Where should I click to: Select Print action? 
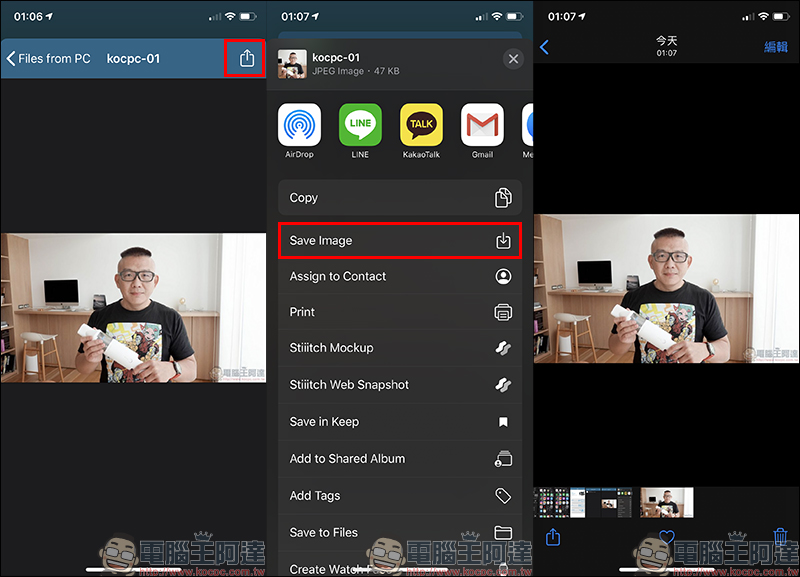[x=400, y=312]
